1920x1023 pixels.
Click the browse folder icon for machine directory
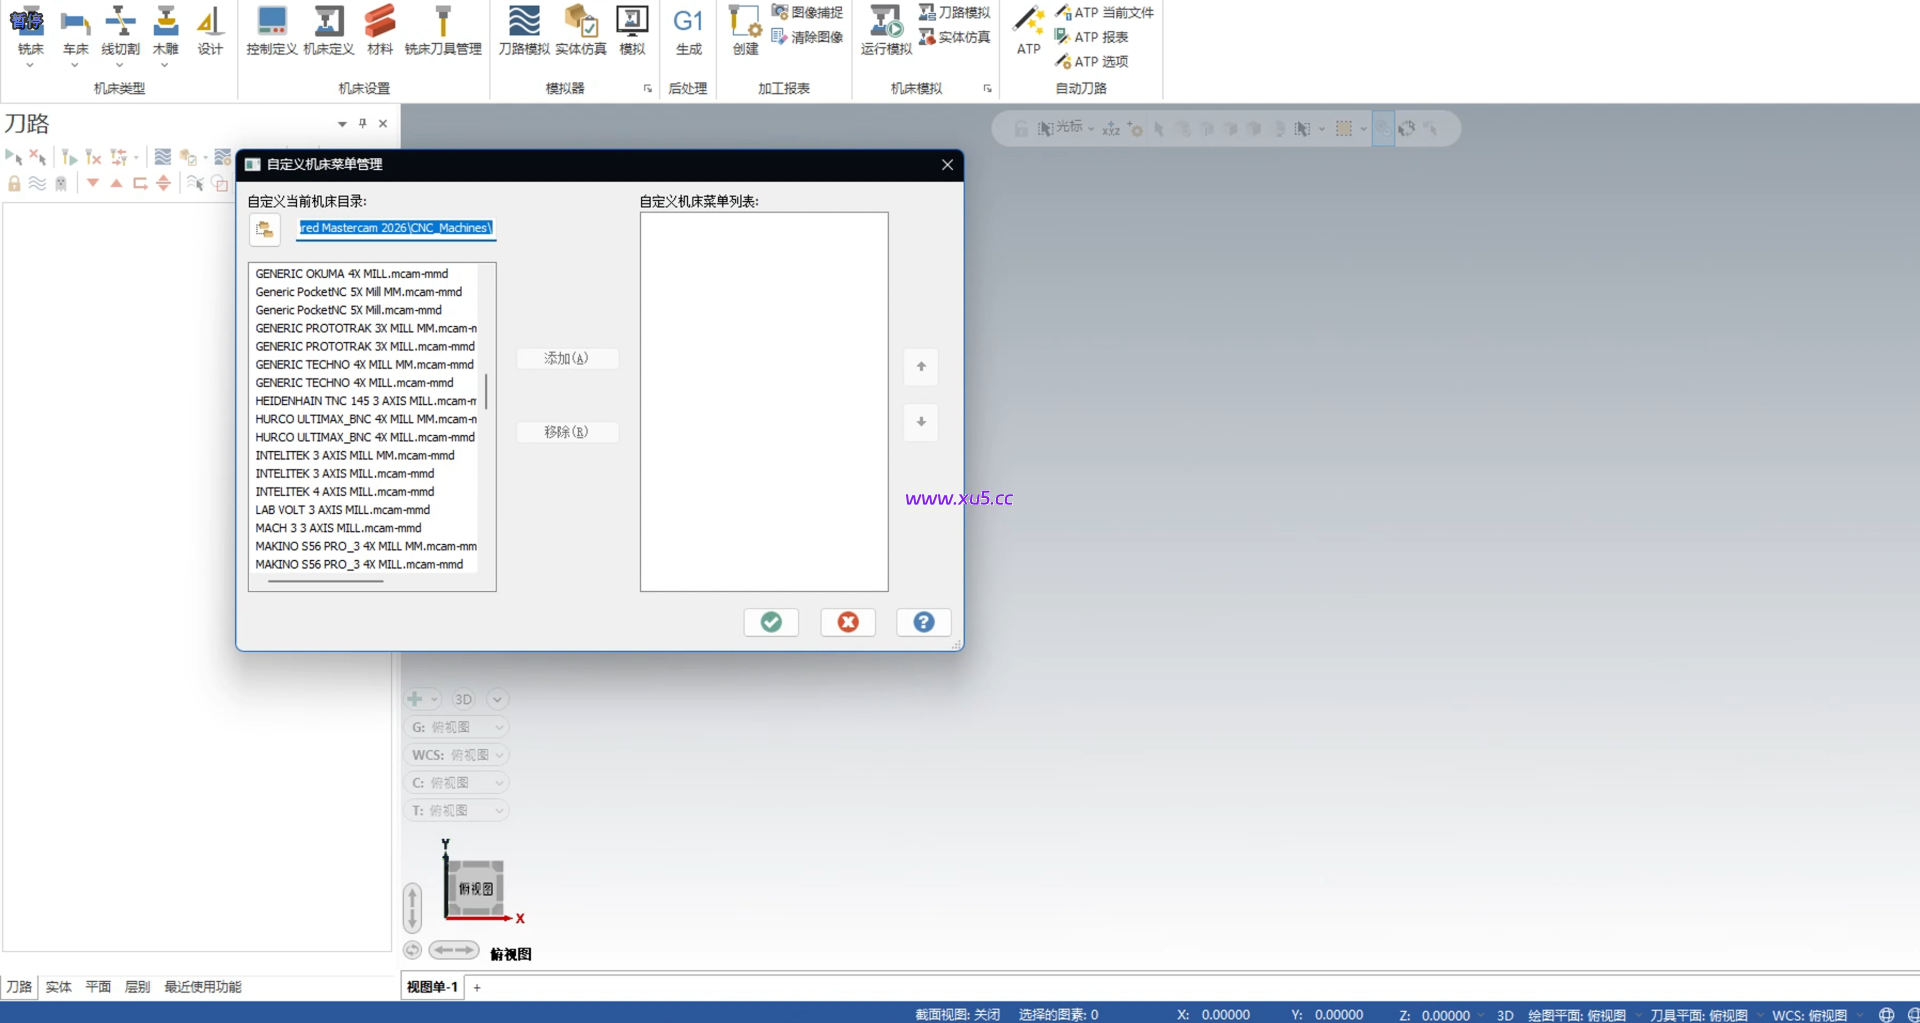(265, 229)
